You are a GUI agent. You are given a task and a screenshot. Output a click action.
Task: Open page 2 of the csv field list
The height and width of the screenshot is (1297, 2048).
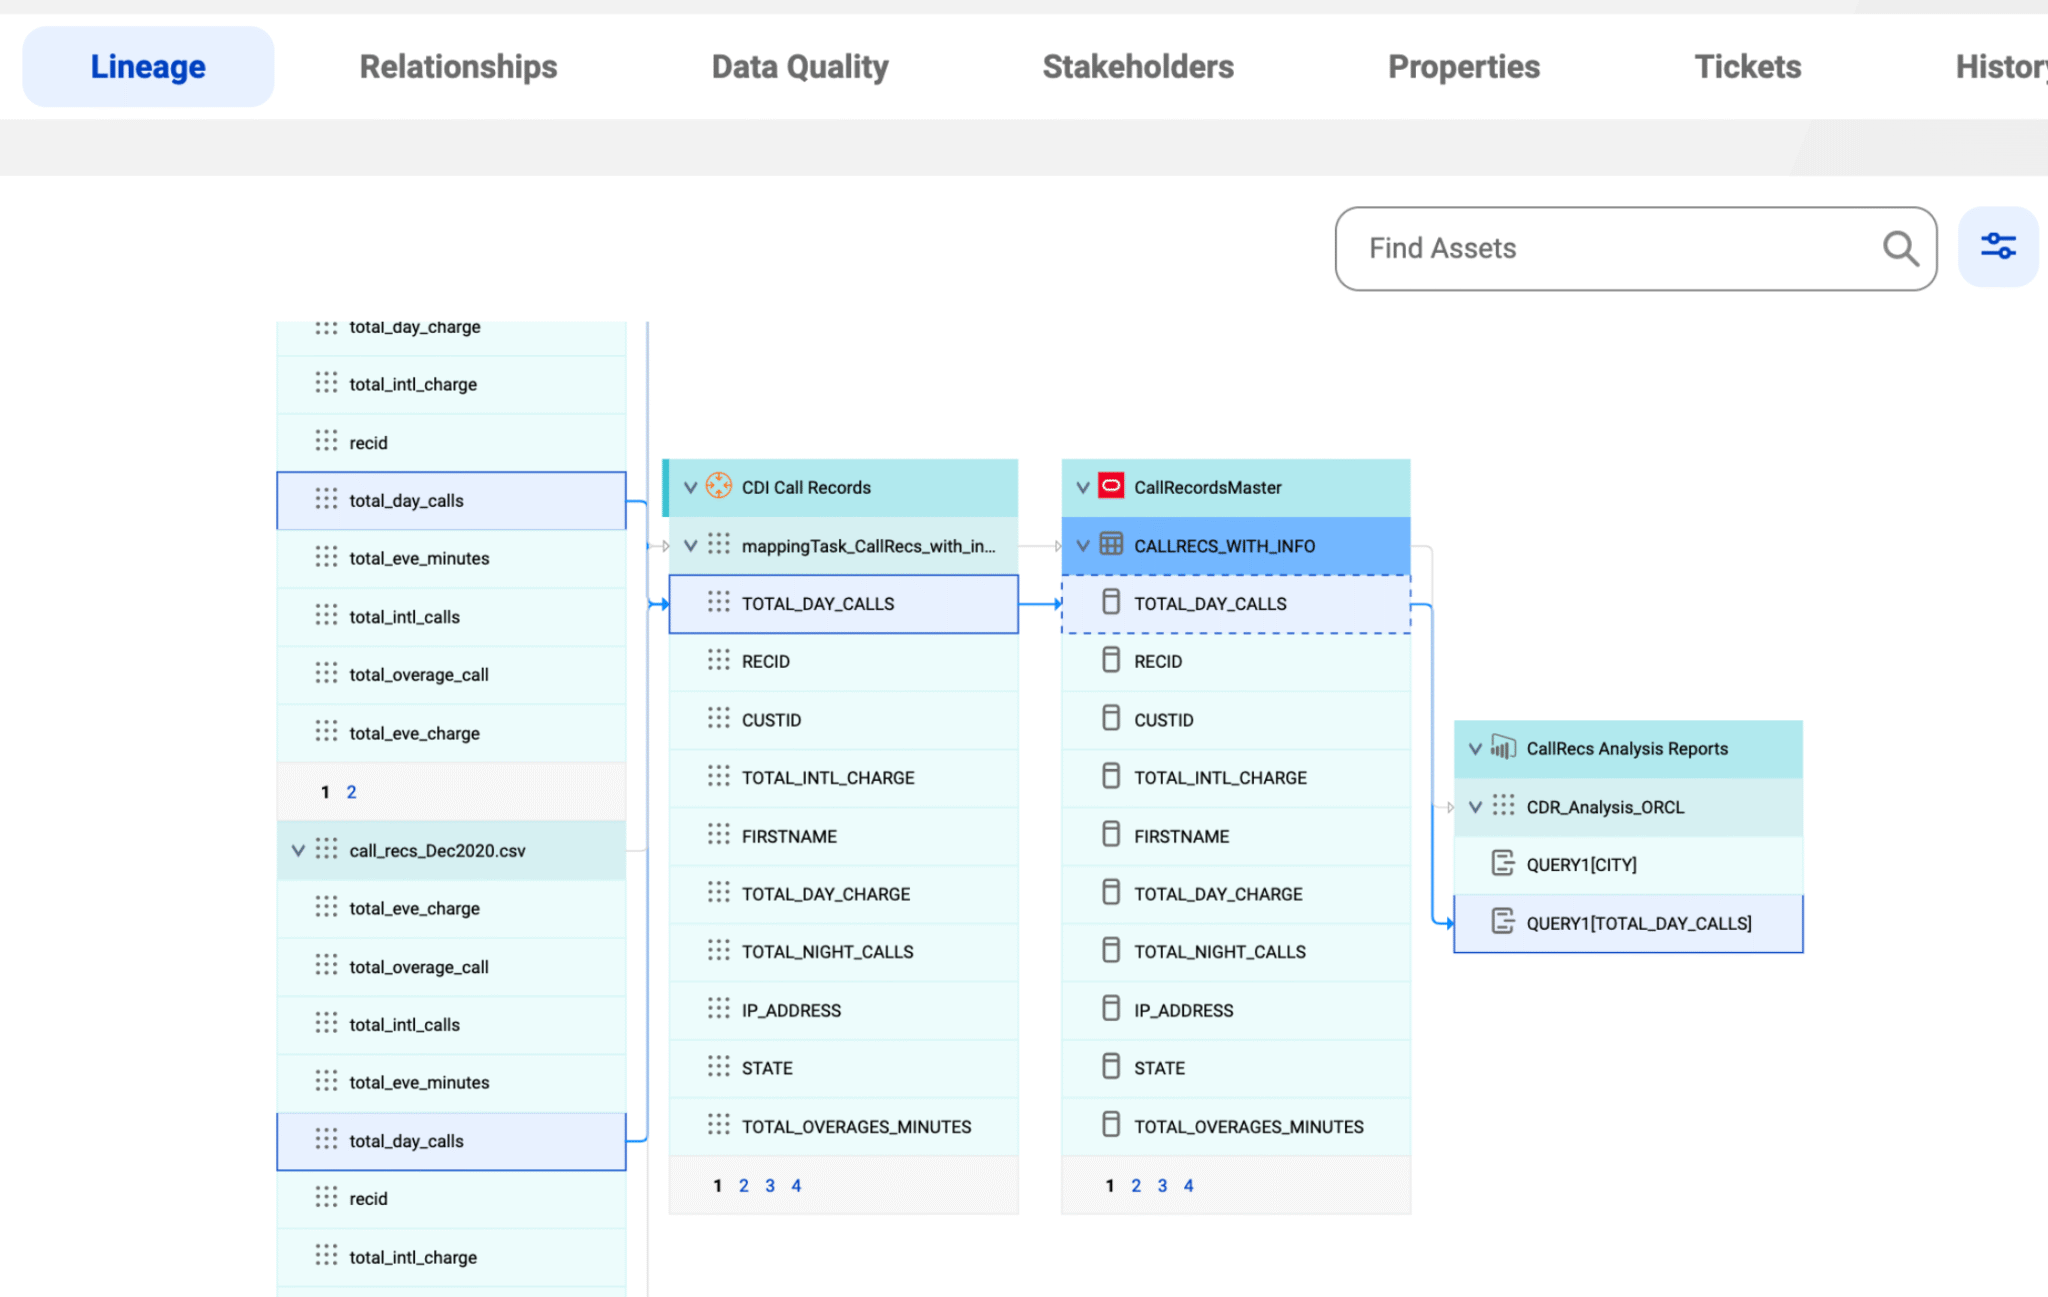pos(351,791)
